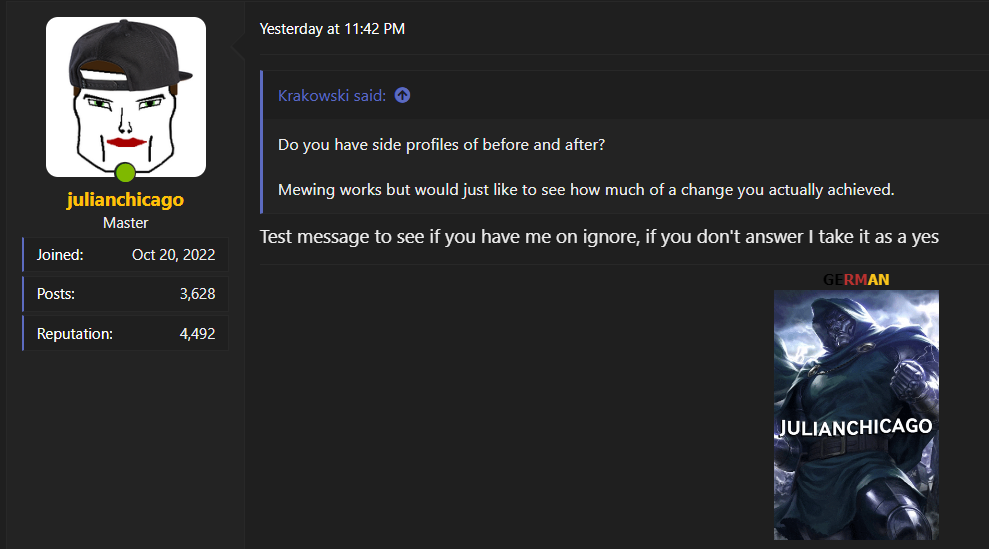
Task: Jump to quoted post via up-arrow icon
Action: (x=402, y=95)
